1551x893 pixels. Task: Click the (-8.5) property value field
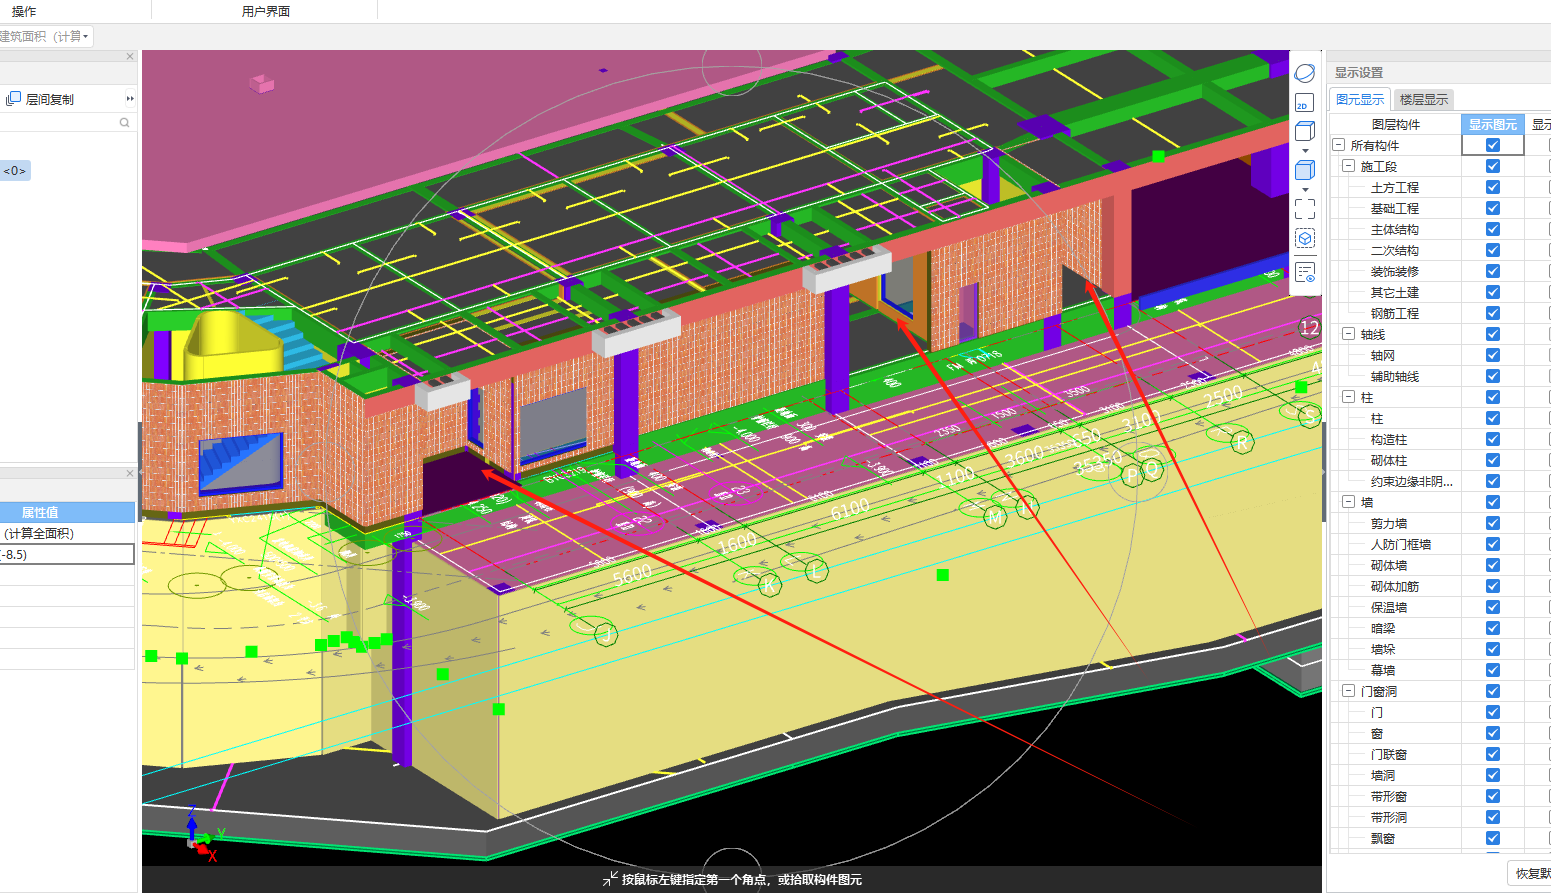click(x=66, y=554)
